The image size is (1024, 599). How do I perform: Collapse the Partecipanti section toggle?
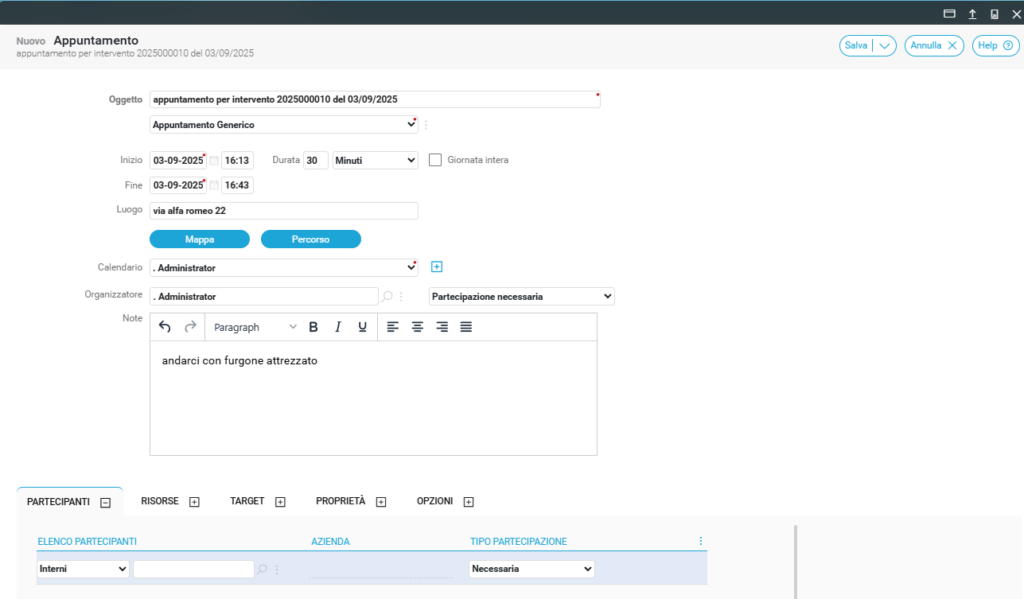tap(105, 502)
